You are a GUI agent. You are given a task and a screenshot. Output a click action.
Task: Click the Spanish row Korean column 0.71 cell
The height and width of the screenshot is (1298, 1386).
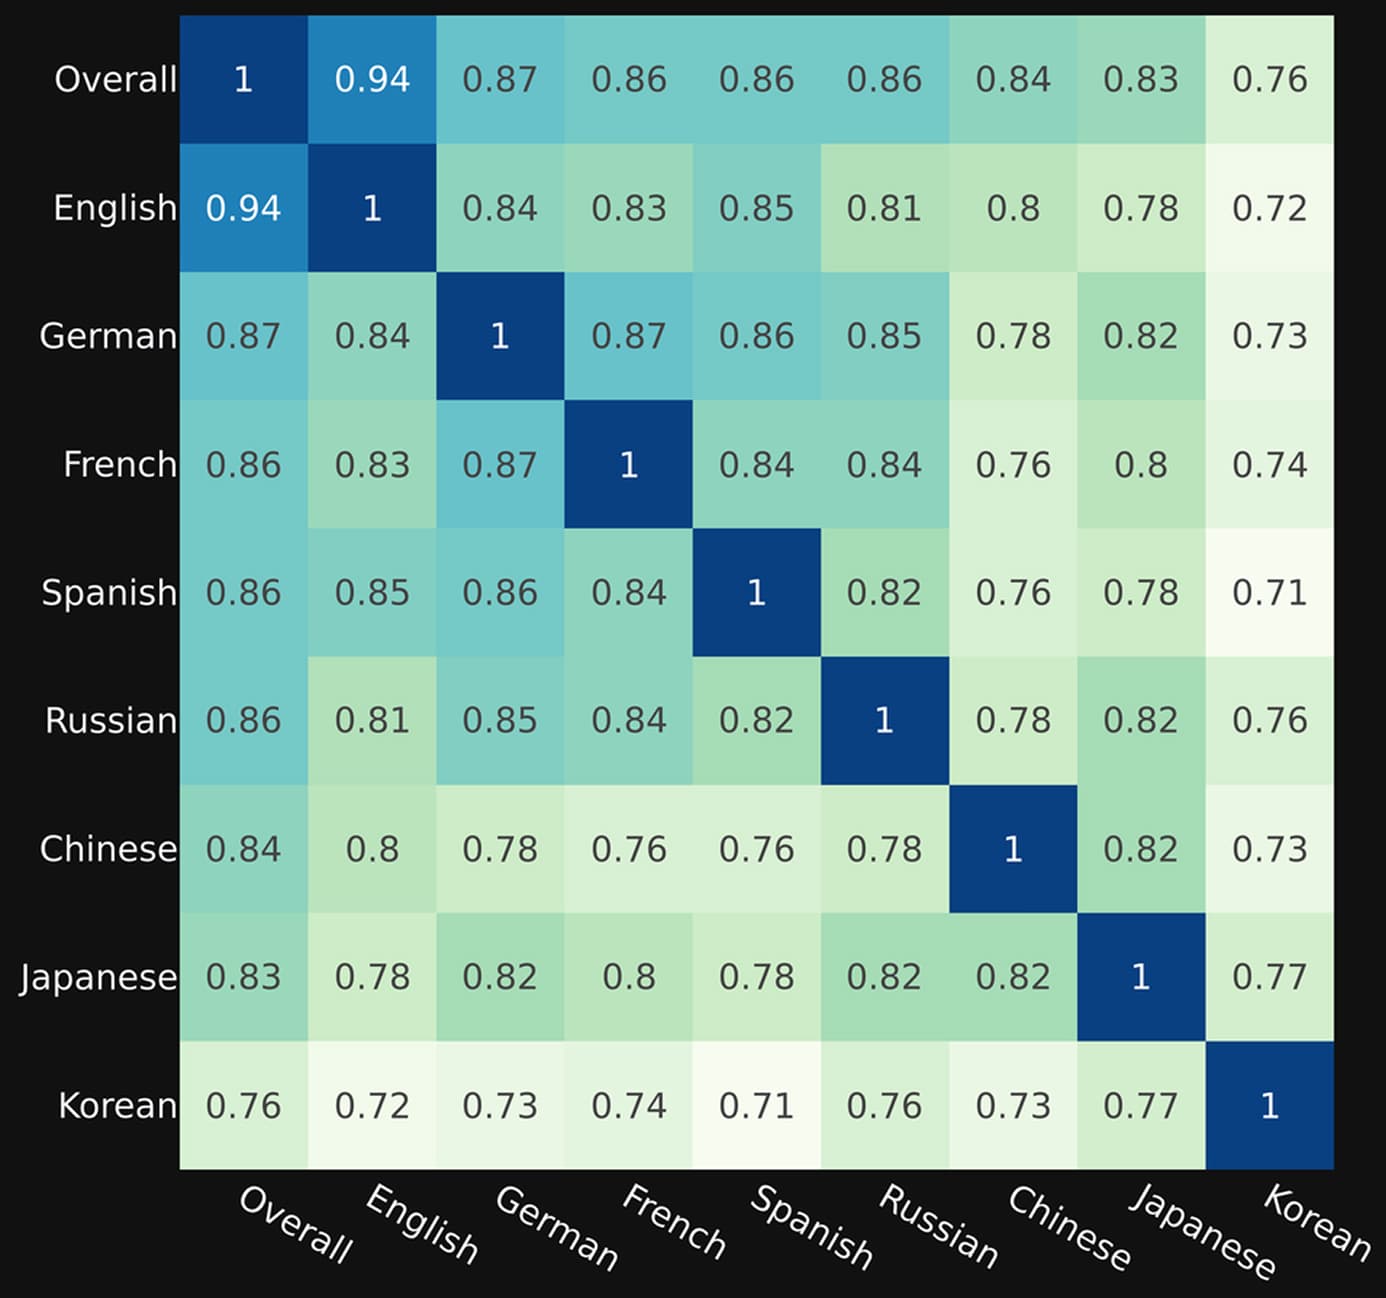[x=1270, y=592]
